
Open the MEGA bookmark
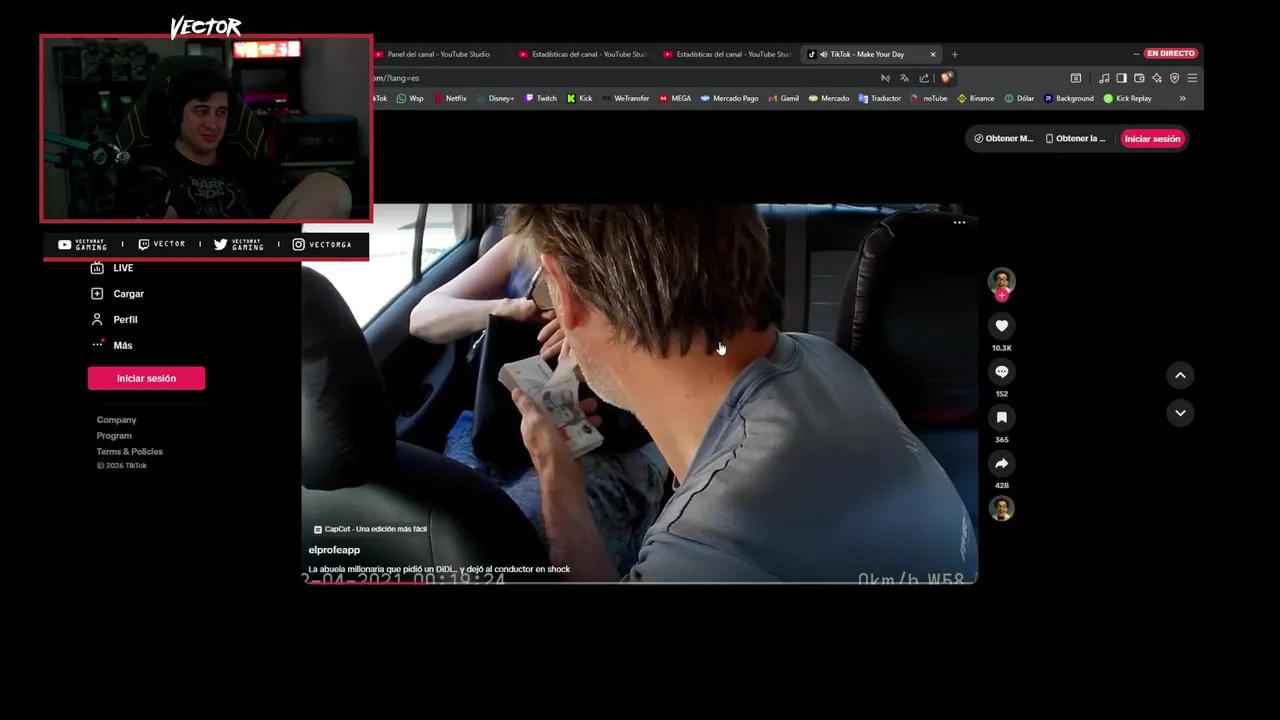click(x=675, y=98)
